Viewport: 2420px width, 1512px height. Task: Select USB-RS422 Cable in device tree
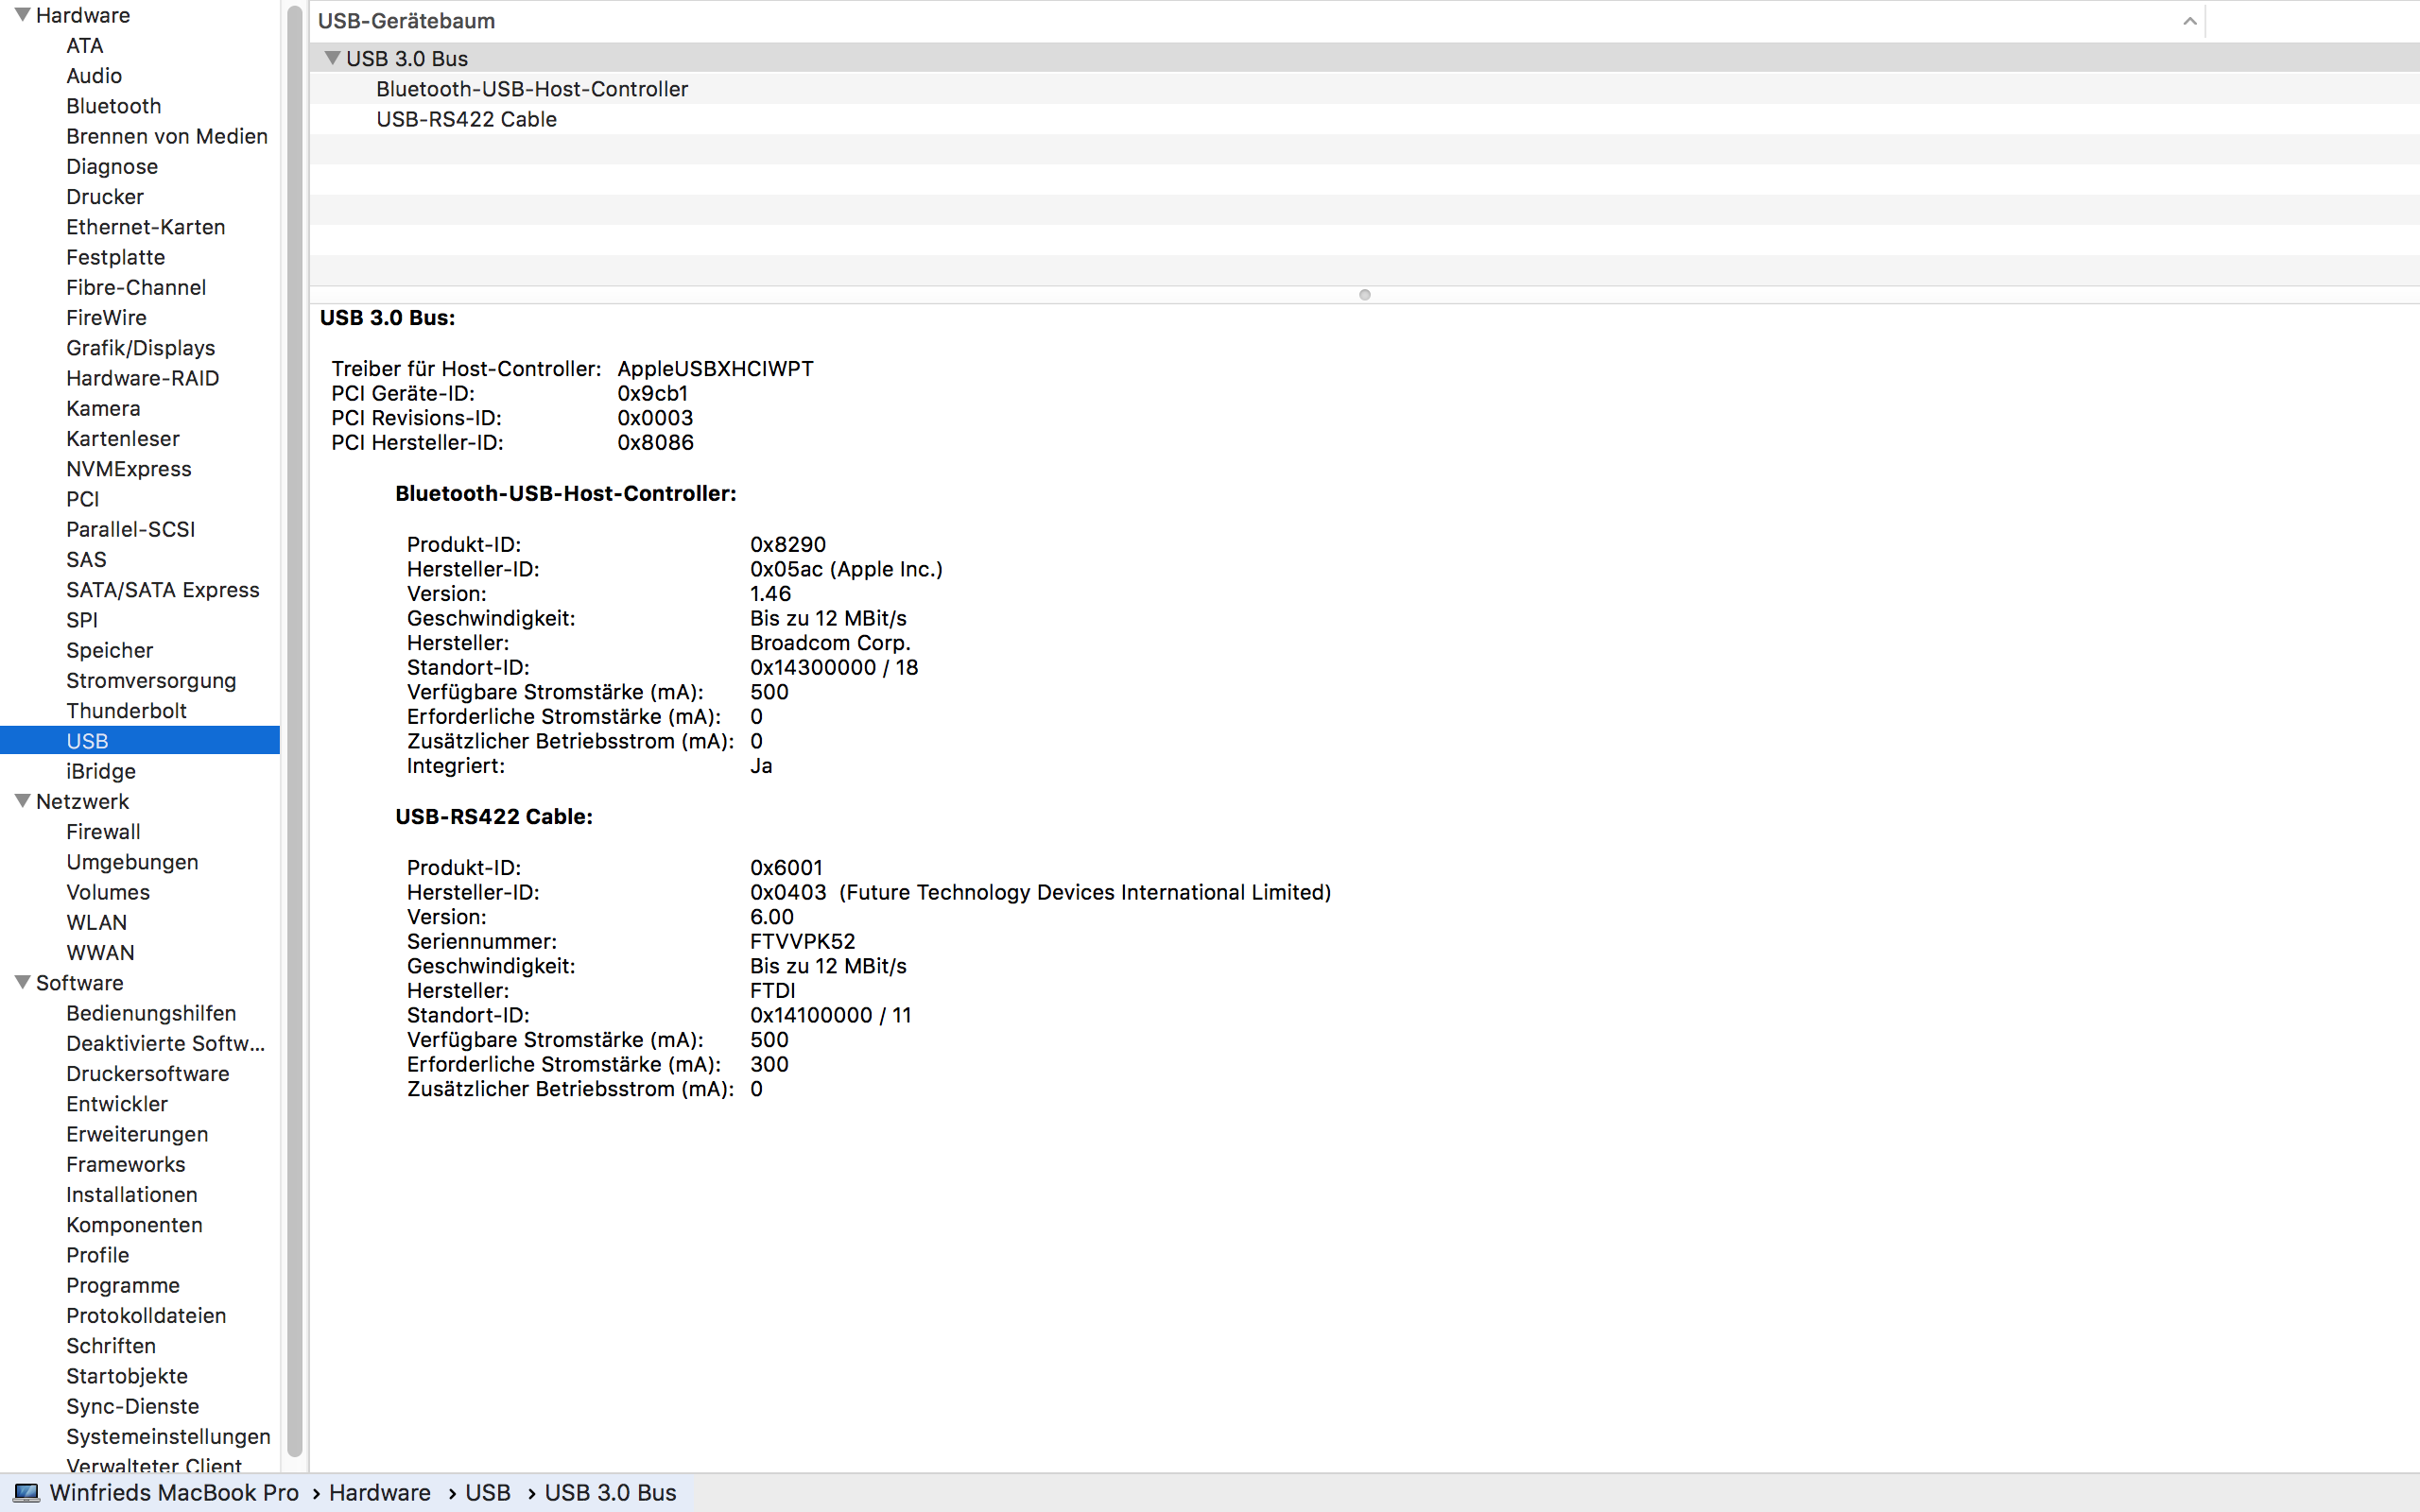pyautogui.click(x=466, y=119)
